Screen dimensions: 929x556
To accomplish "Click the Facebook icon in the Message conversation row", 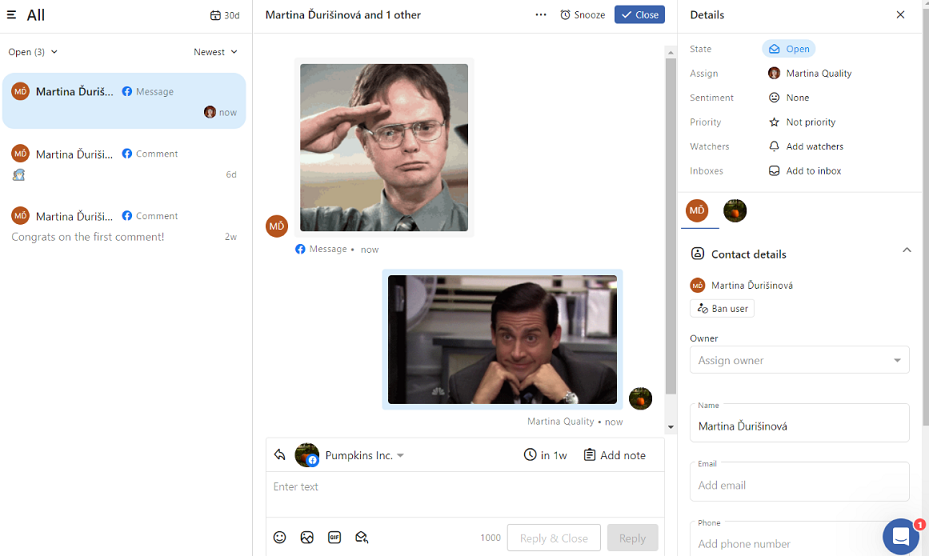I will [127, 91].
